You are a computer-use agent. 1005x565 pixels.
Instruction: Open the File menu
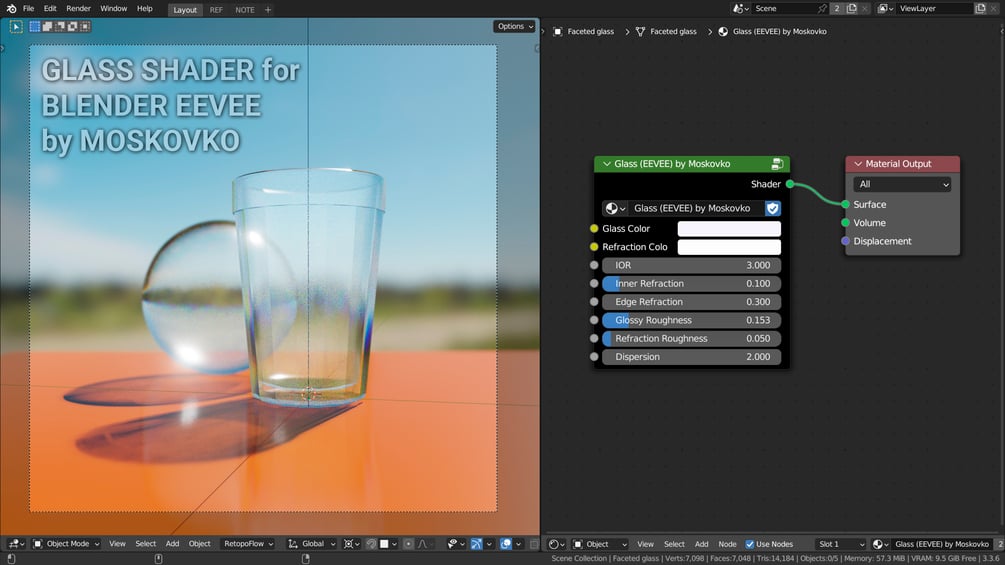[x=28, y=8]
